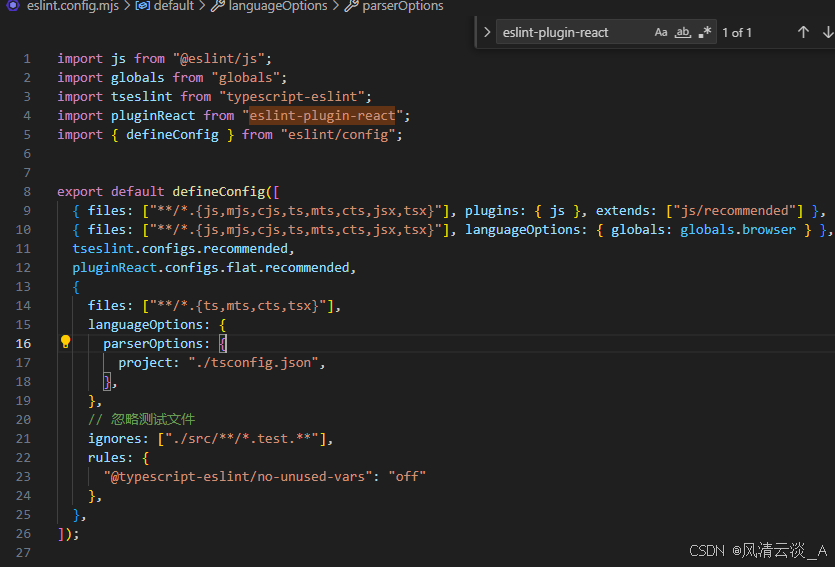Click the "@eslint/js" string on line 1

[x=219, y=59]
